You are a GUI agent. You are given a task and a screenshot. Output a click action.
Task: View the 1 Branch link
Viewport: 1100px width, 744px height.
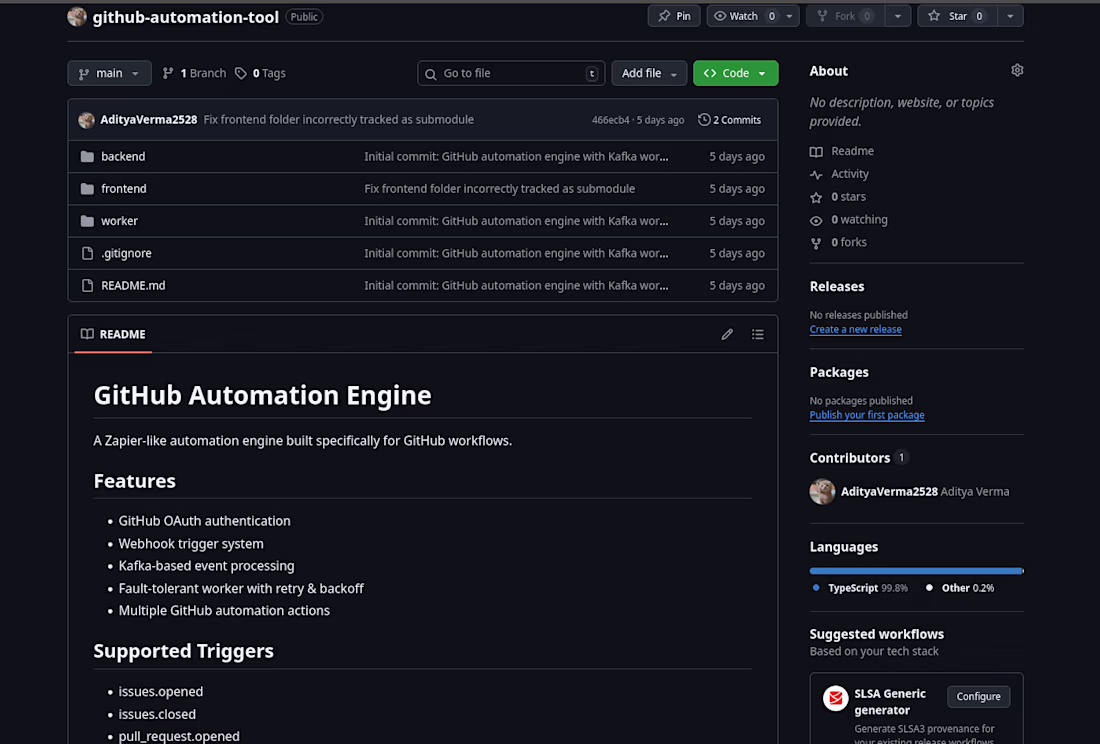(194, 73)
